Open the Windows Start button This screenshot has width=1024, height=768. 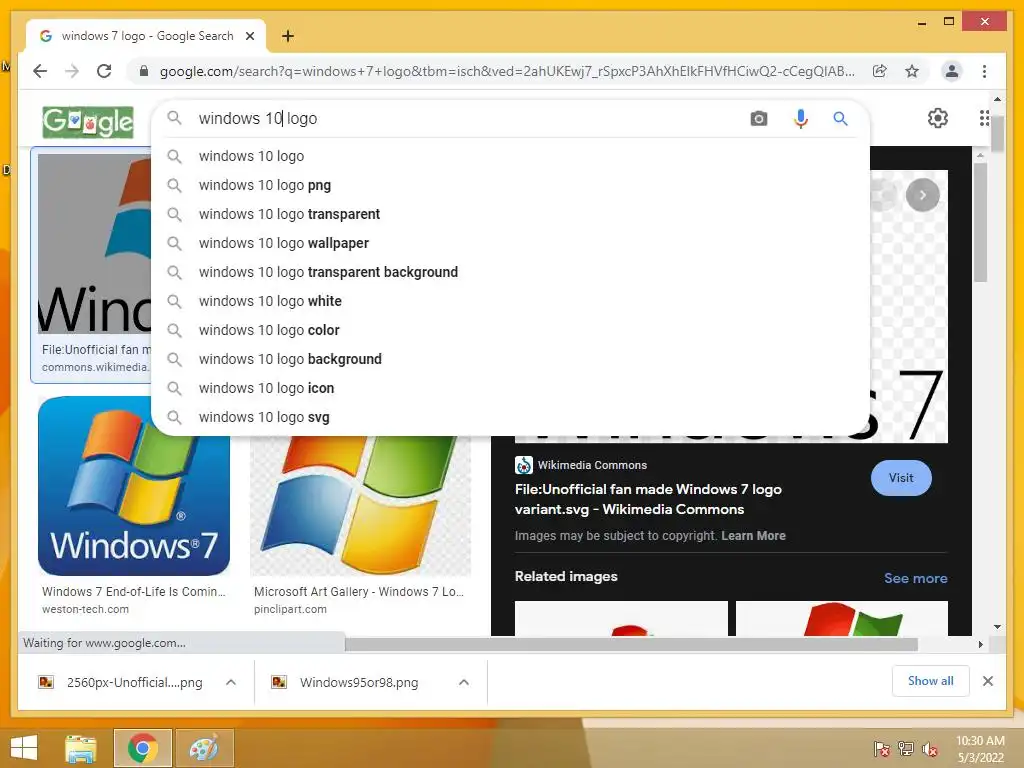click(24, 748)
